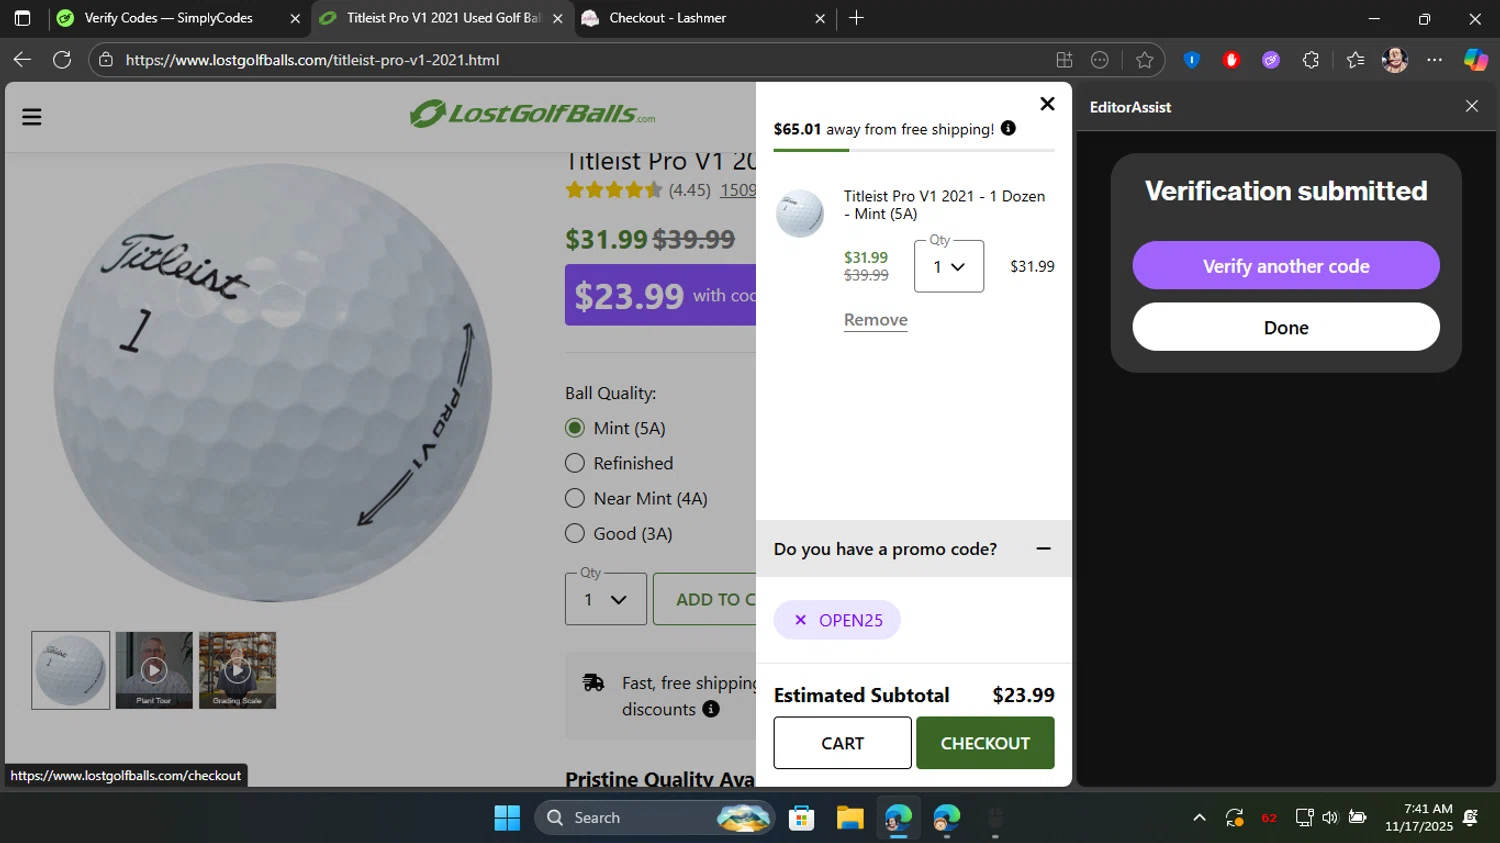Open the hamburger menu on LostGolfBalls
This screenshot has width=1500, height=843.
click(x=32, y=117)
